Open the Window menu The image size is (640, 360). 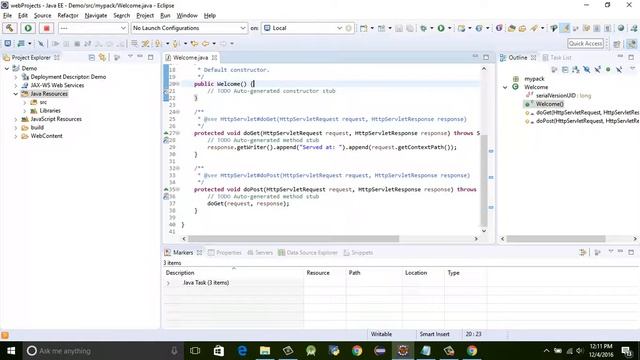tap(187, 16)
